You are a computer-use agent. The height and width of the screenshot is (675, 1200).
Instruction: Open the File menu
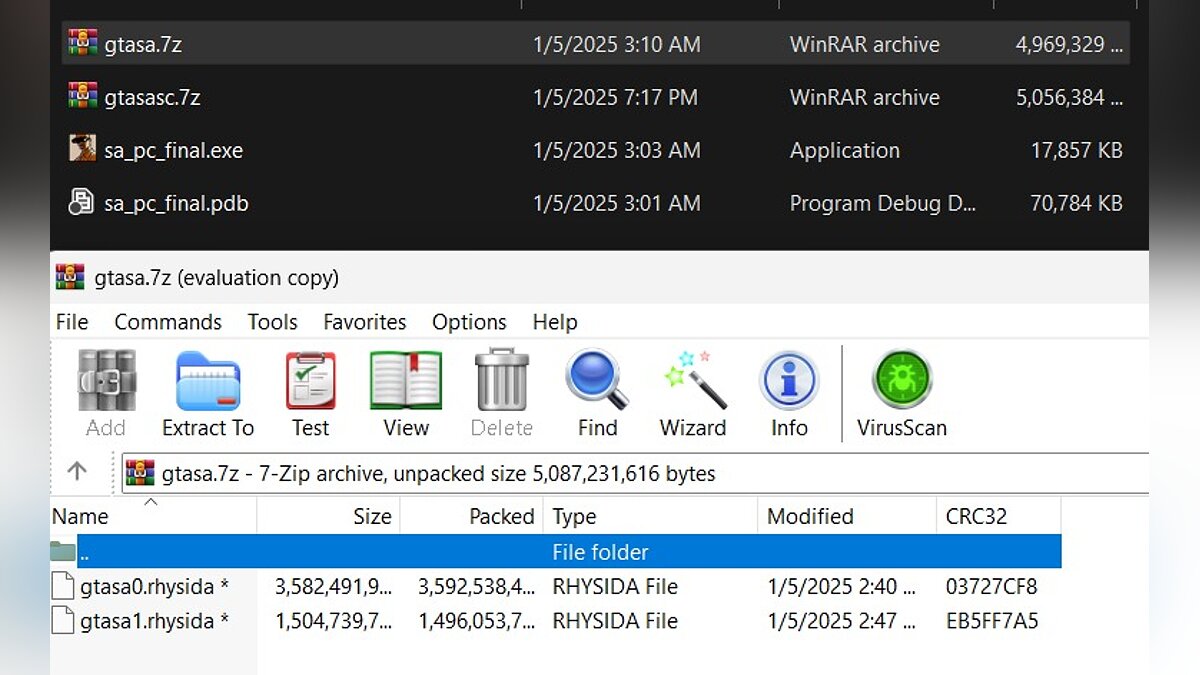click(x=72, y=322)
